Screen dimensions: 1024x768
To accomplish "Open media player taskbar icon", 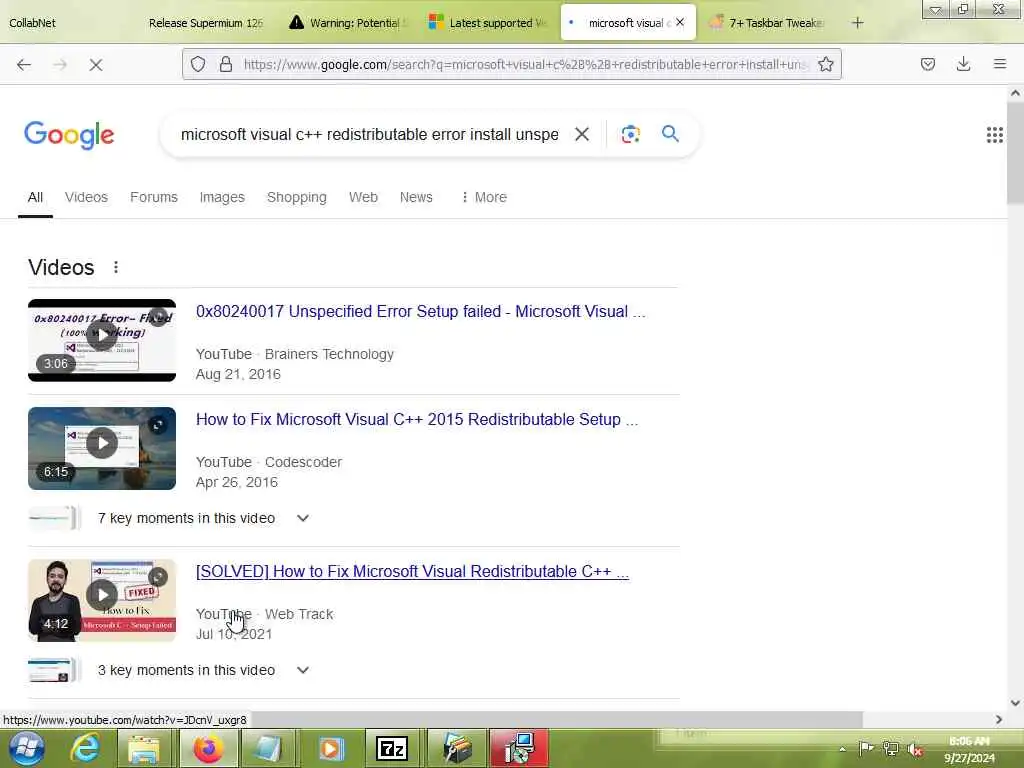I will click(330, 748).
